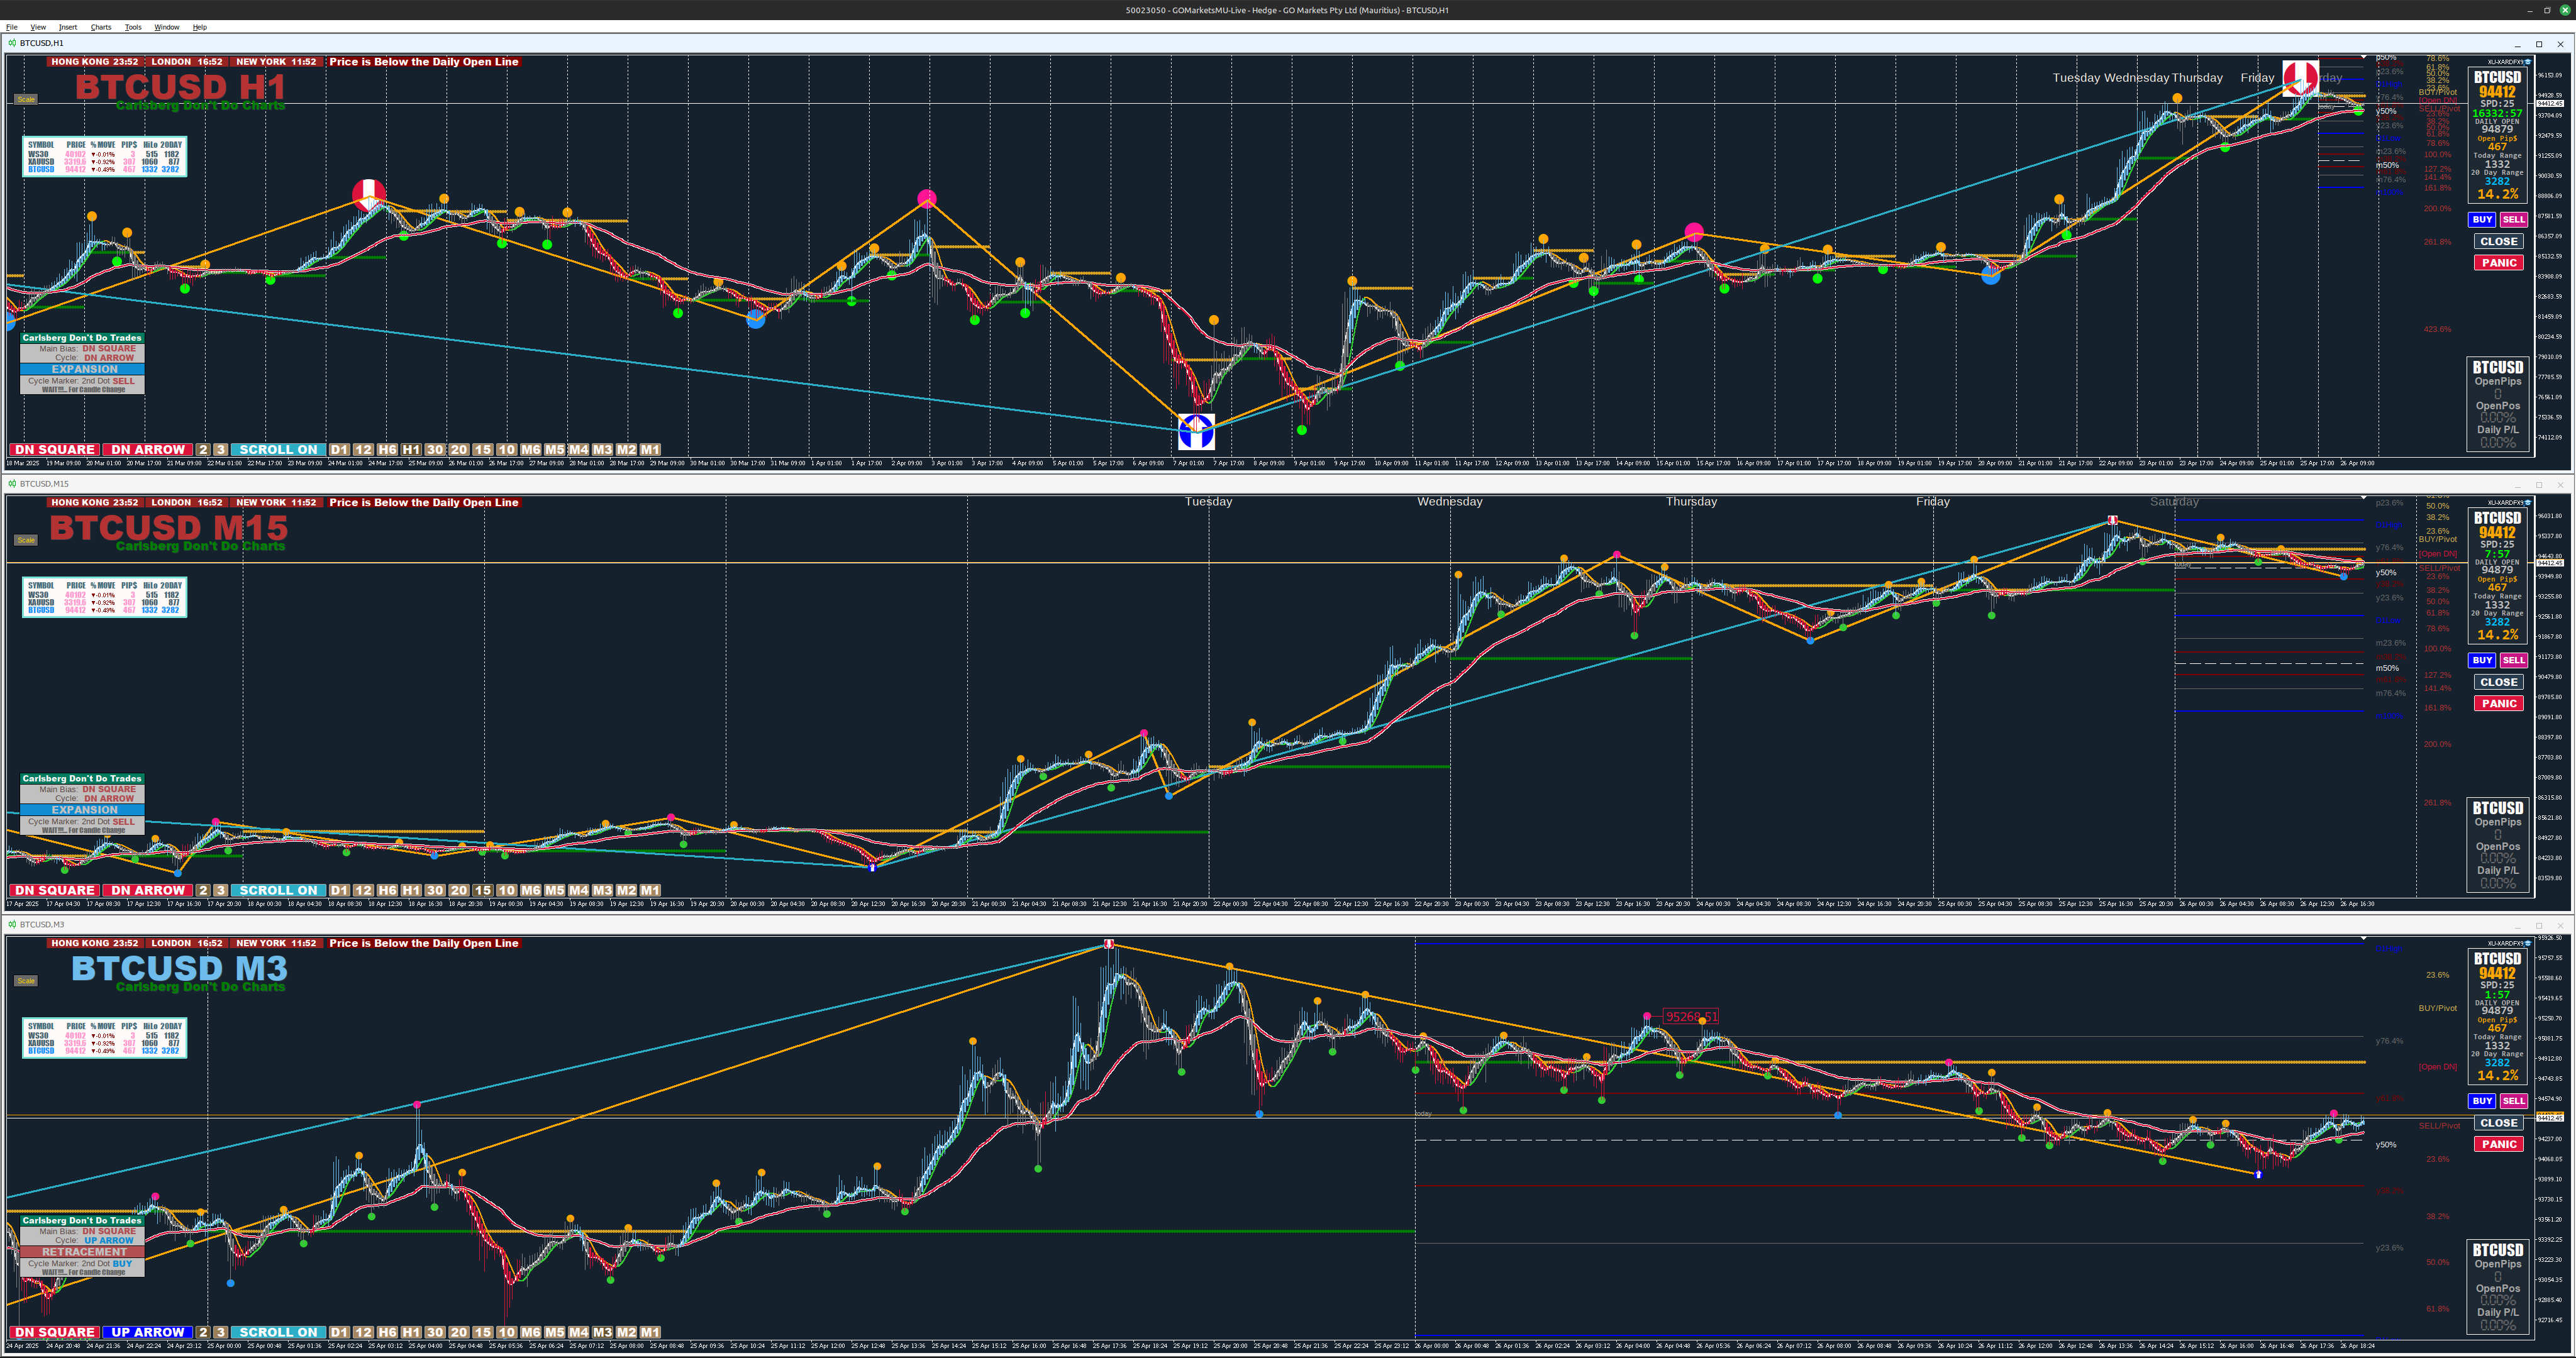The height and width of the screenshot is (1358, 2576).
Task: Toggle DN SQUARE bias button on M15 chart
Action: pyautogui.click(x=54, y=891)
